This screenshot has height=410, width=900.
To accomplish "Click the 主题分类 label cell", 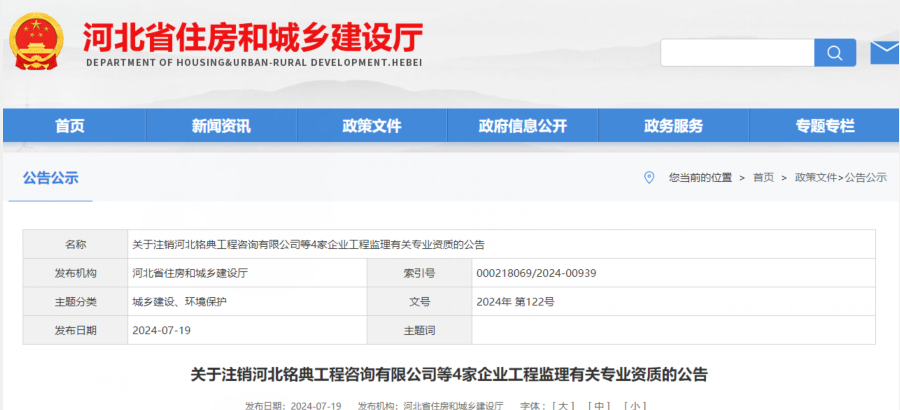I will (x=76, y=302).
